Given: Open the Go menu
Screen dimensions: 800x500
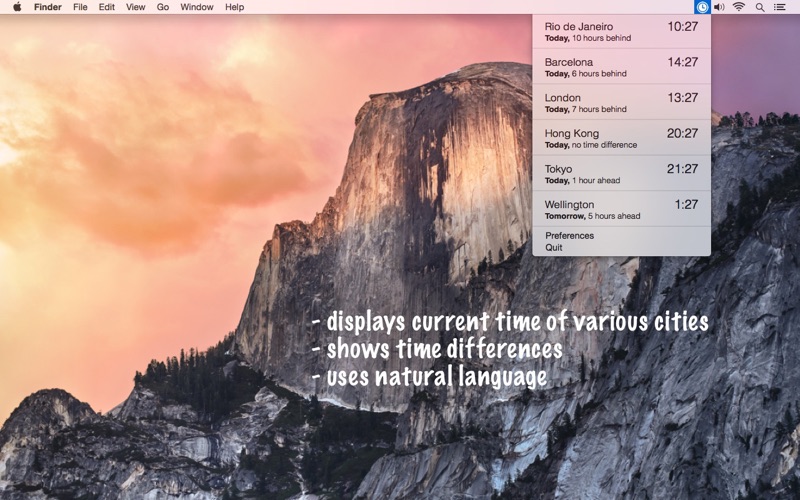Looking at the screenshot, I should (x=163, y=7).
